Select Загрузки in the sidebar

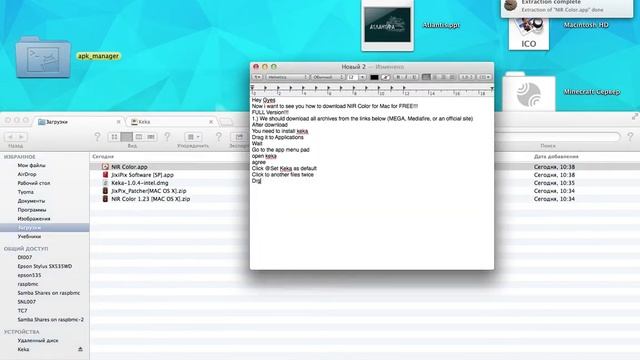tap(44, 227)
